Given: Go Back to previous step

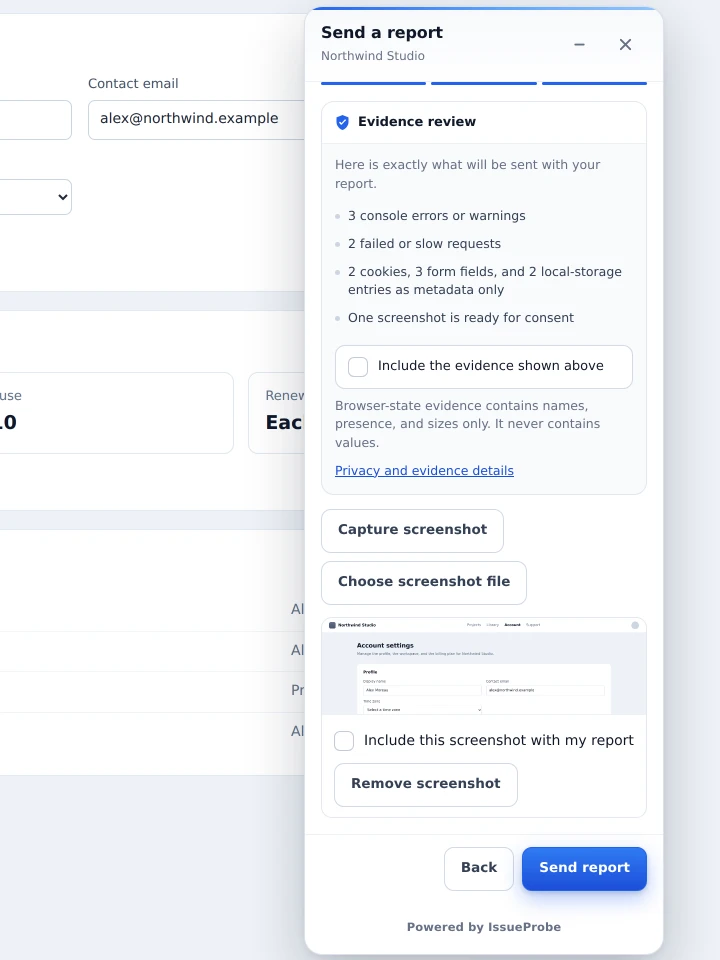Looking at the screenshot, I should click(x=479, y=868).
